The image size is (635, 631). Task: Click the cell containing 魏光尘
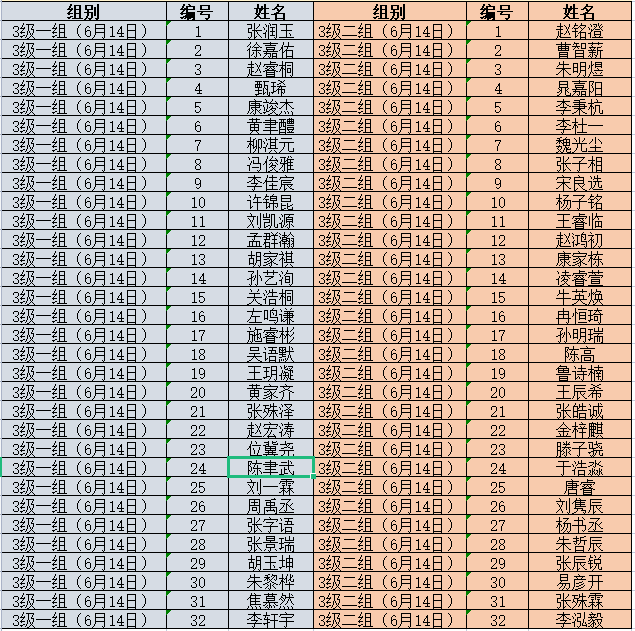coord(579,145)
